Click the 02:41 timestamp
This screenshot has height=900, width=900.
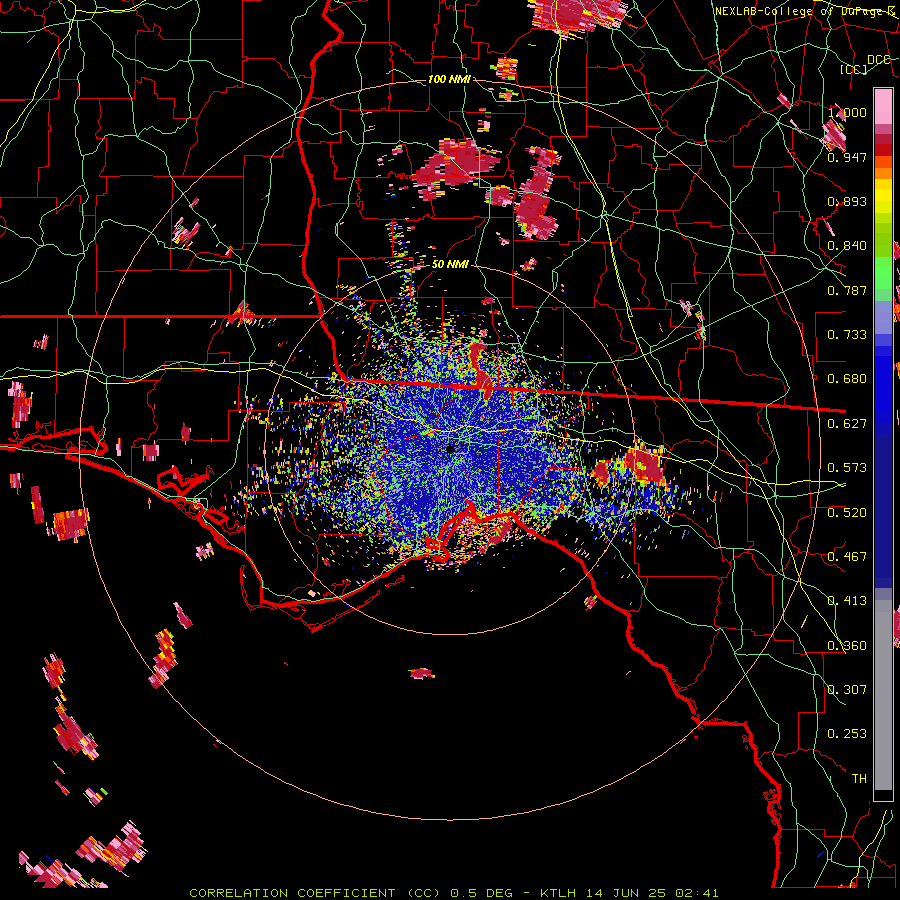click(697, 893)
